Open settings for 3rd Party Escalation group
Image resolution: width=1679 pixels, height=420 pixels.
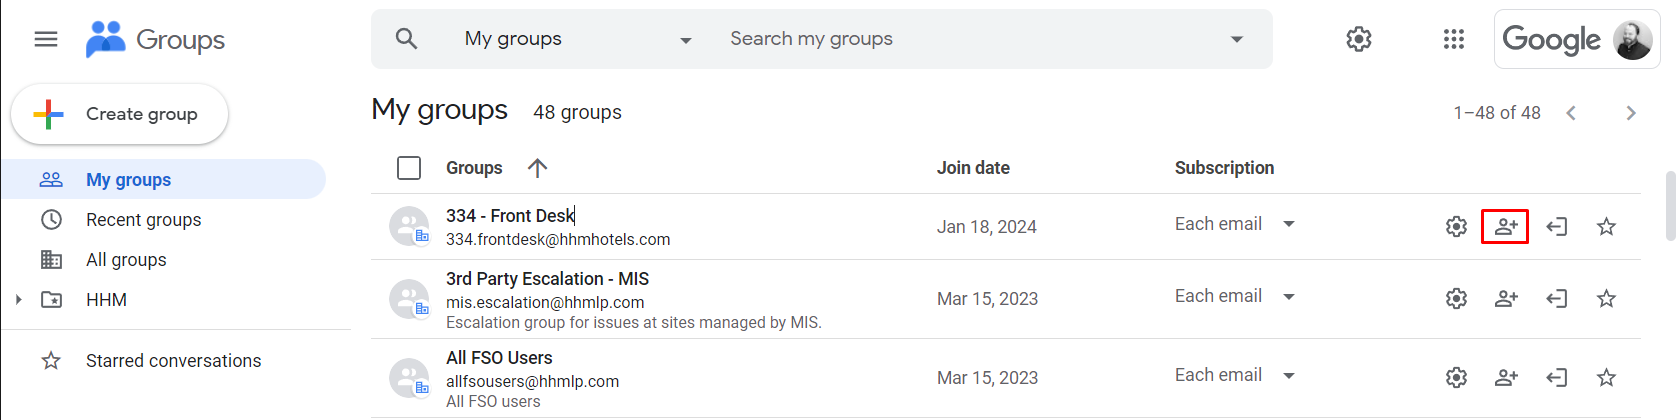click(x=1456, y=299)
